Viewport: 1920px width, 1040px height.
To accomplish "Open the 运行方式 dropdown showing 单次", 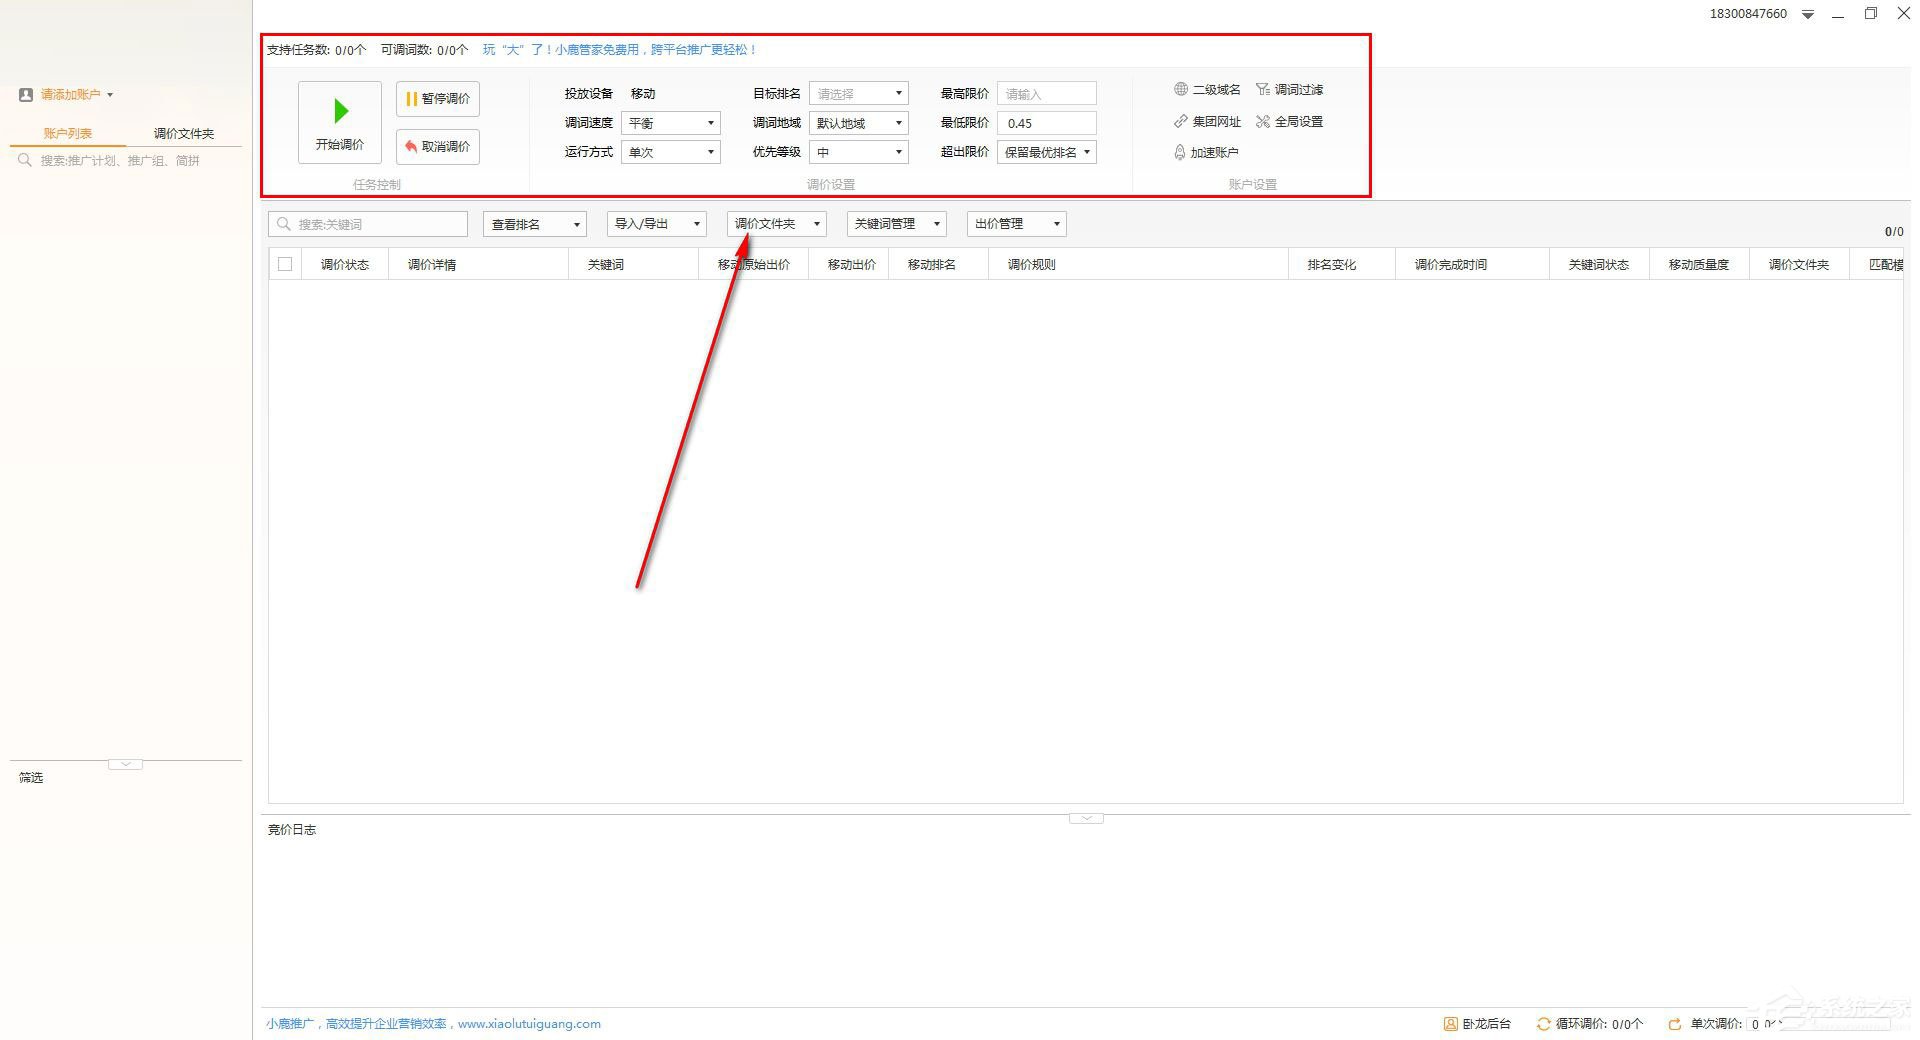I will pyautogui.click(x=670, y=152).
